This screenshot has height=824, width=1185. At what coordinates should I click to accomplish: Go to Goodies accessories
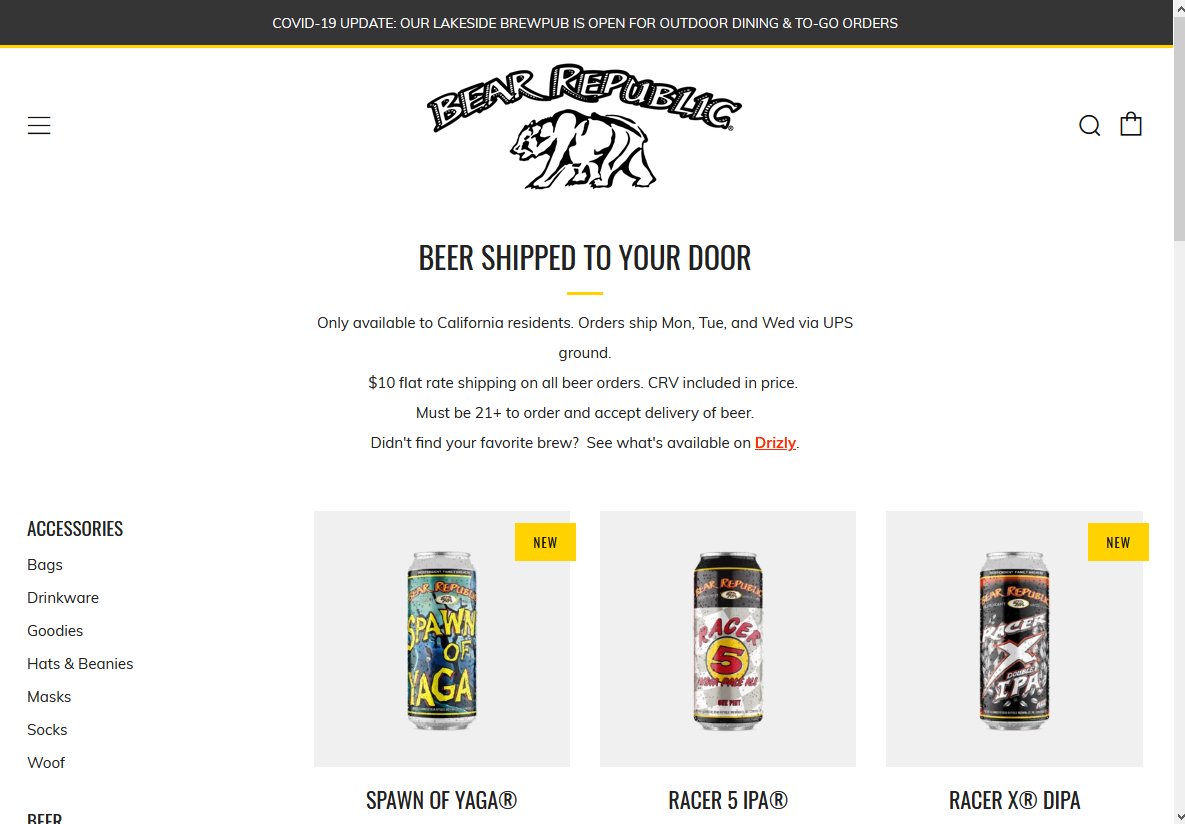coord(55,630)
